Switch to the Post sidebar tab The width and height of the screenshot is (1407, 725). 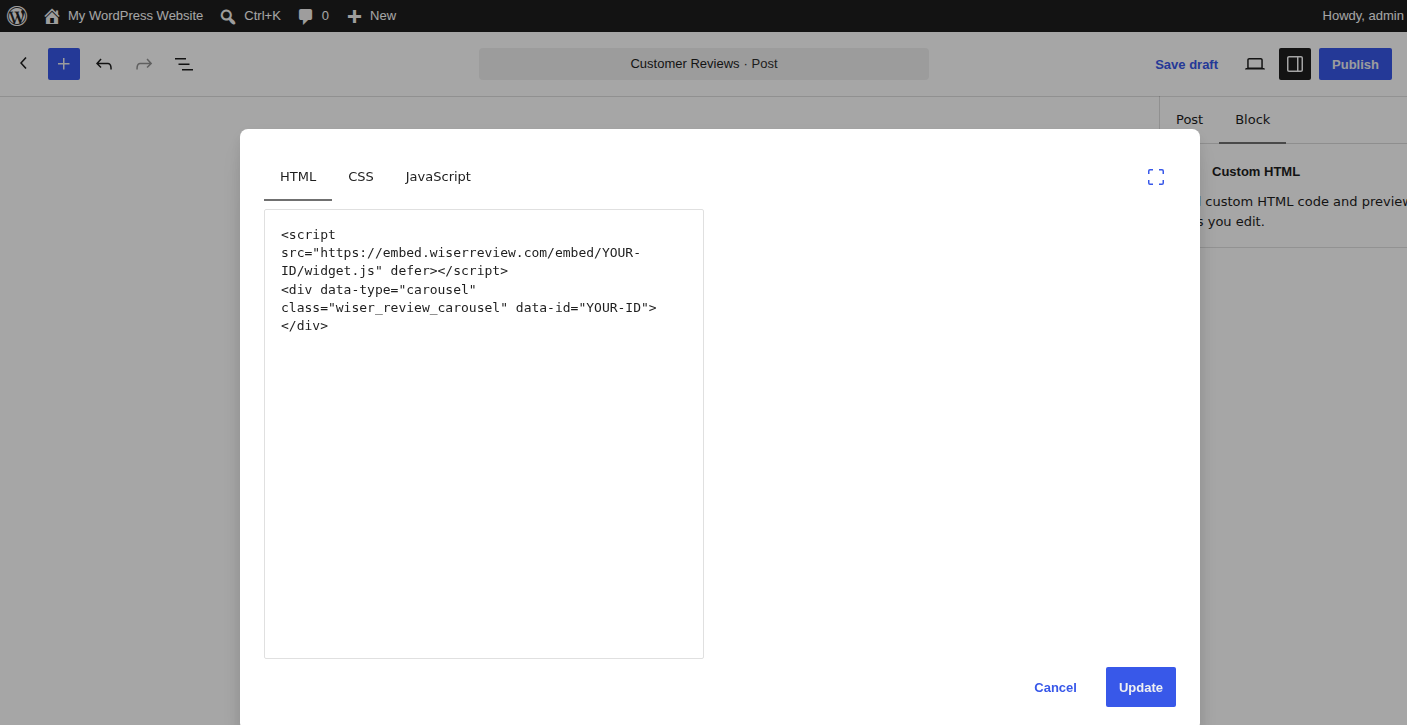(1189, 120)
